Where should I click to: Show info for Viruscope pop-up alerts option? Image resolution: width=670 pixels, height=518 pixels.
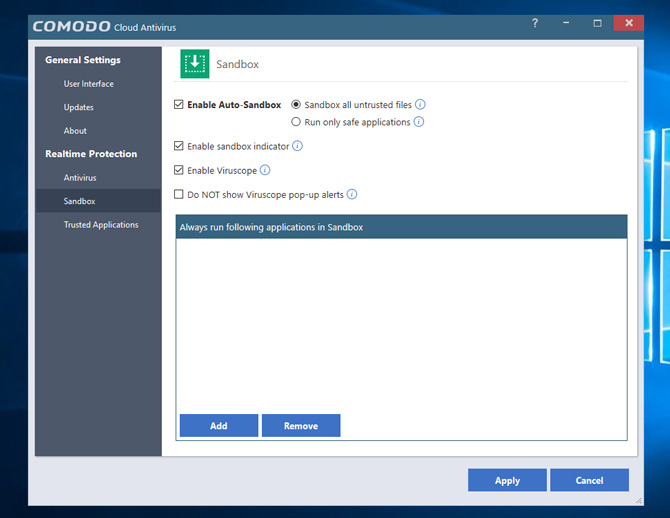(352, 194)
